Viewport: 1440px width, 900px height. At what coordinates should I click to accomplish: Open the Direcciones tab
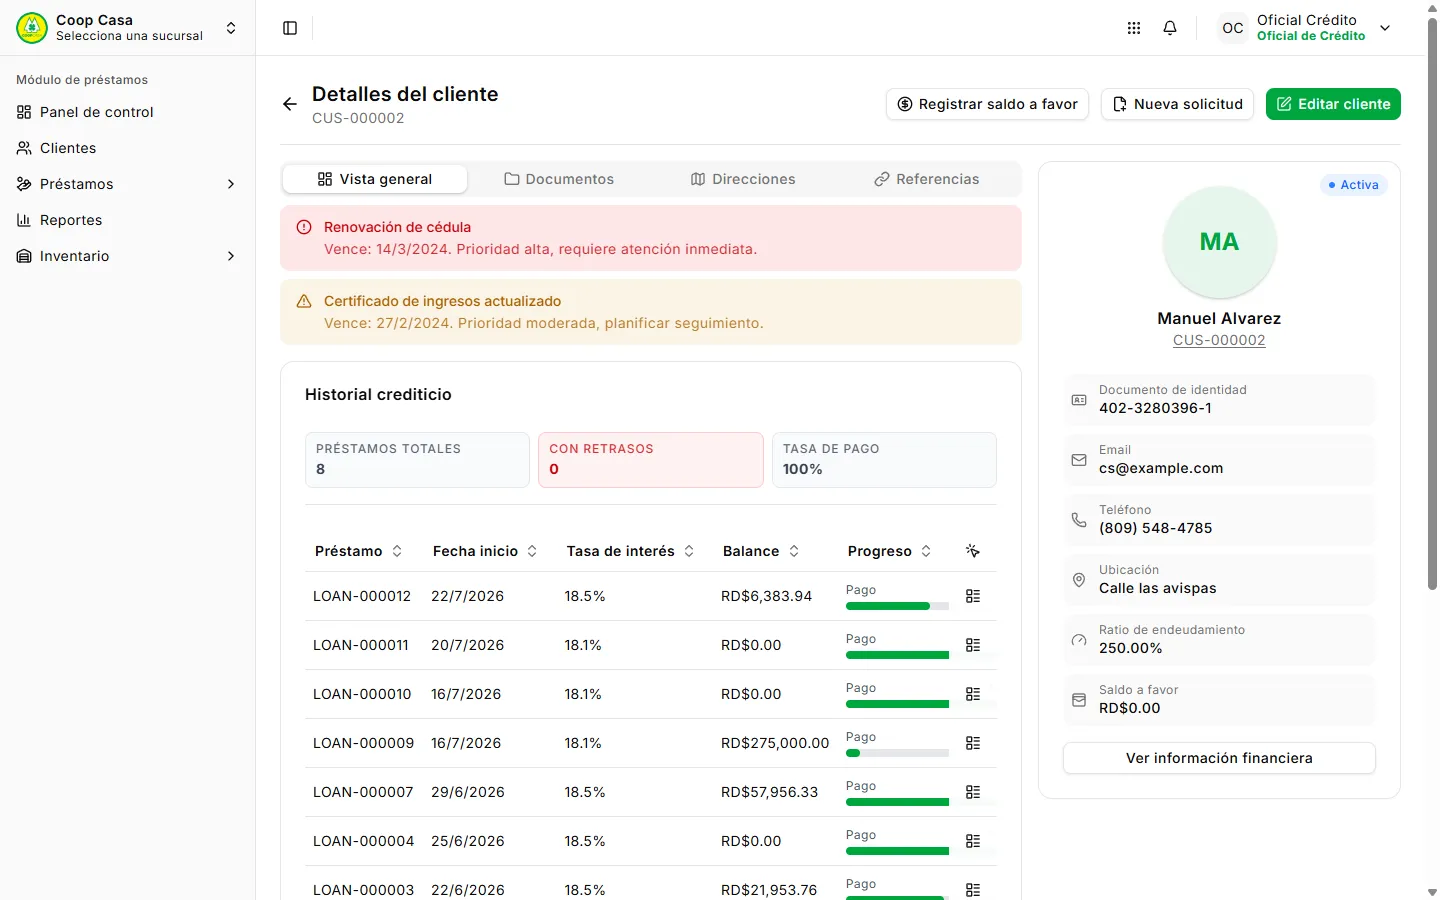point(743,179)
